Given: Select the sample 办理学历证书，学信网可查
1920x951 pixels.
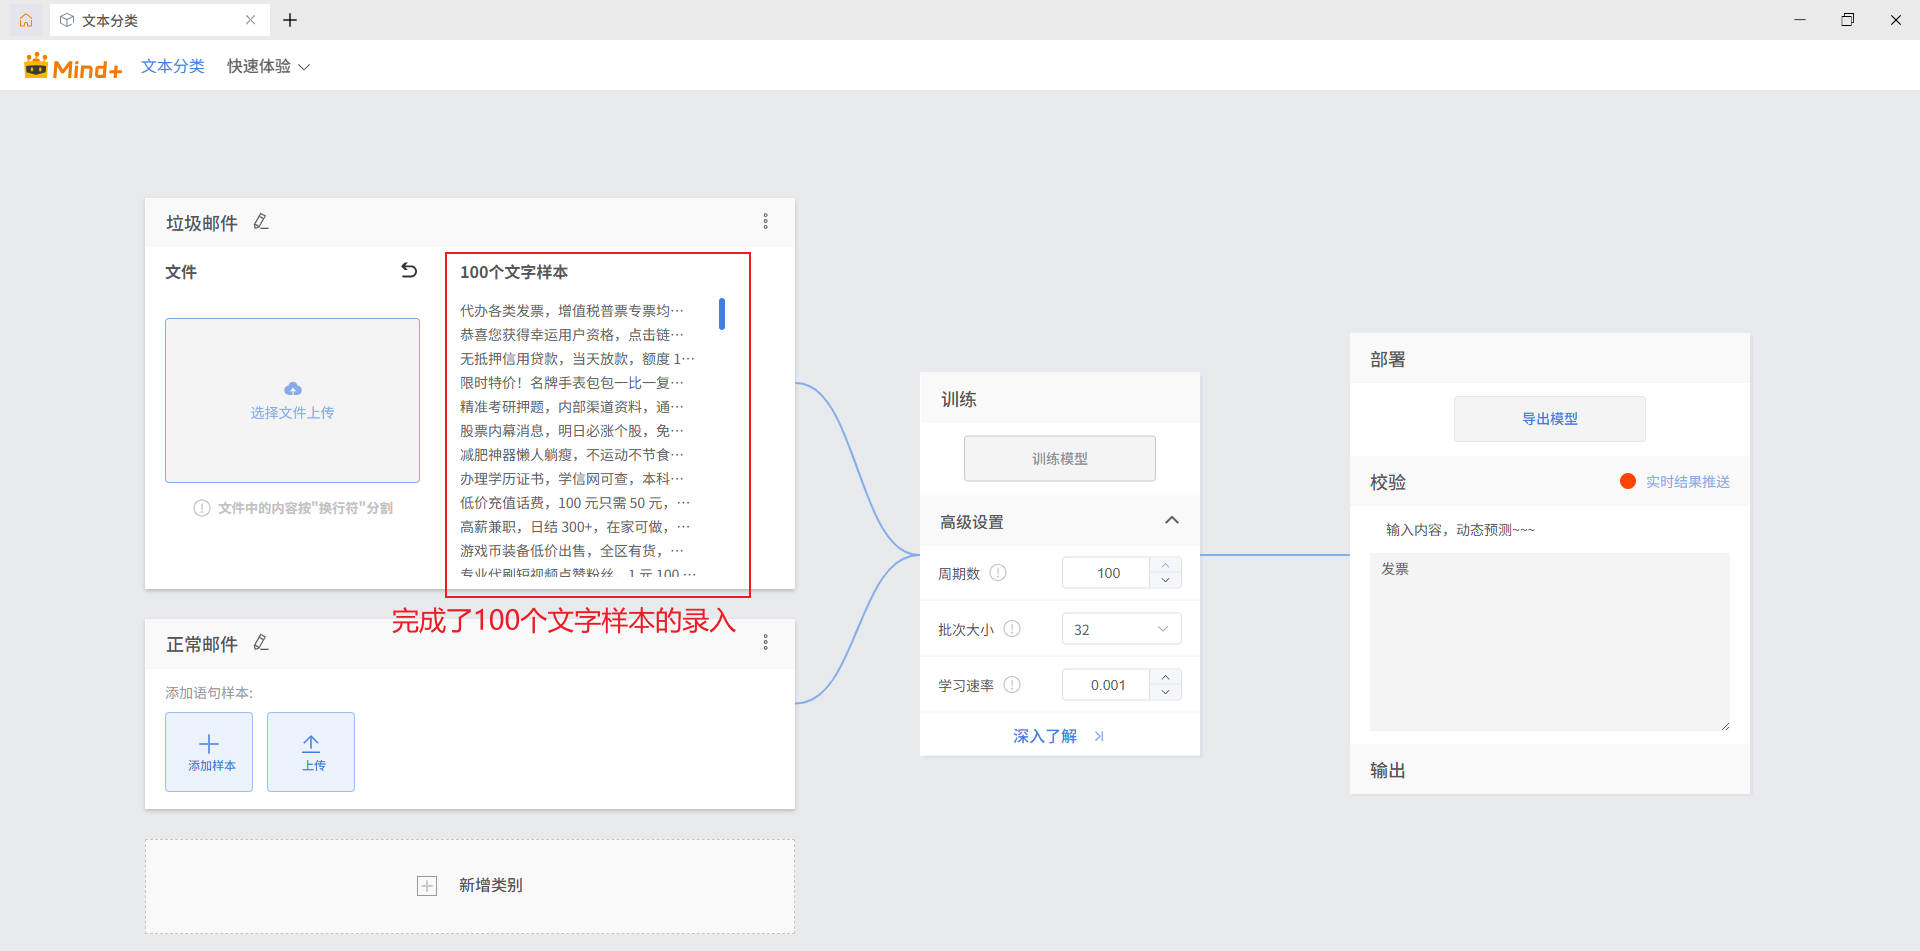Looking at the screenshot, I should pyautogui.click(x=572, y=479).
